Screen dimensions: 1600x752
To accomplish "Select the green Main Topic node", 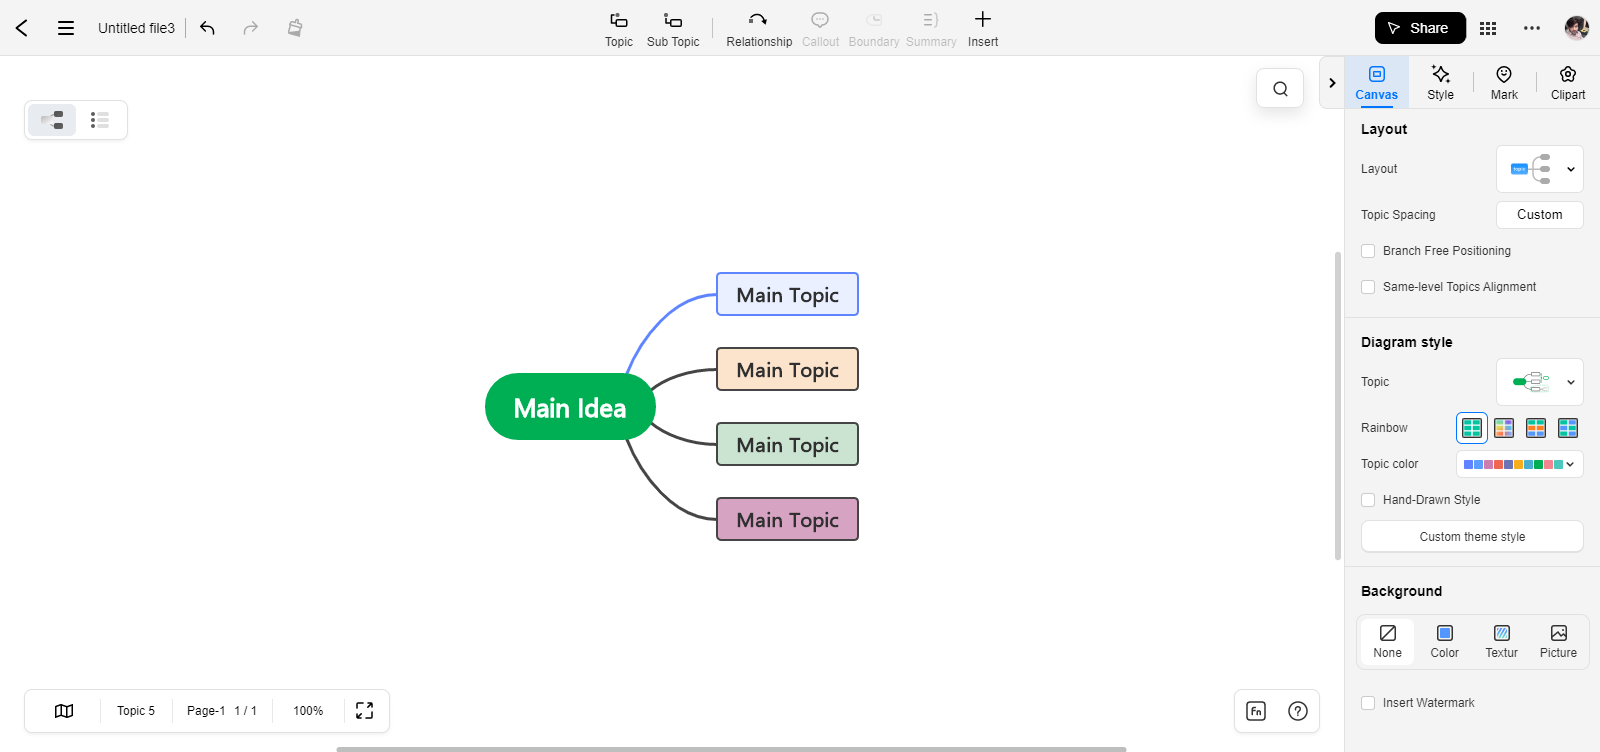I will coord(788,444).
